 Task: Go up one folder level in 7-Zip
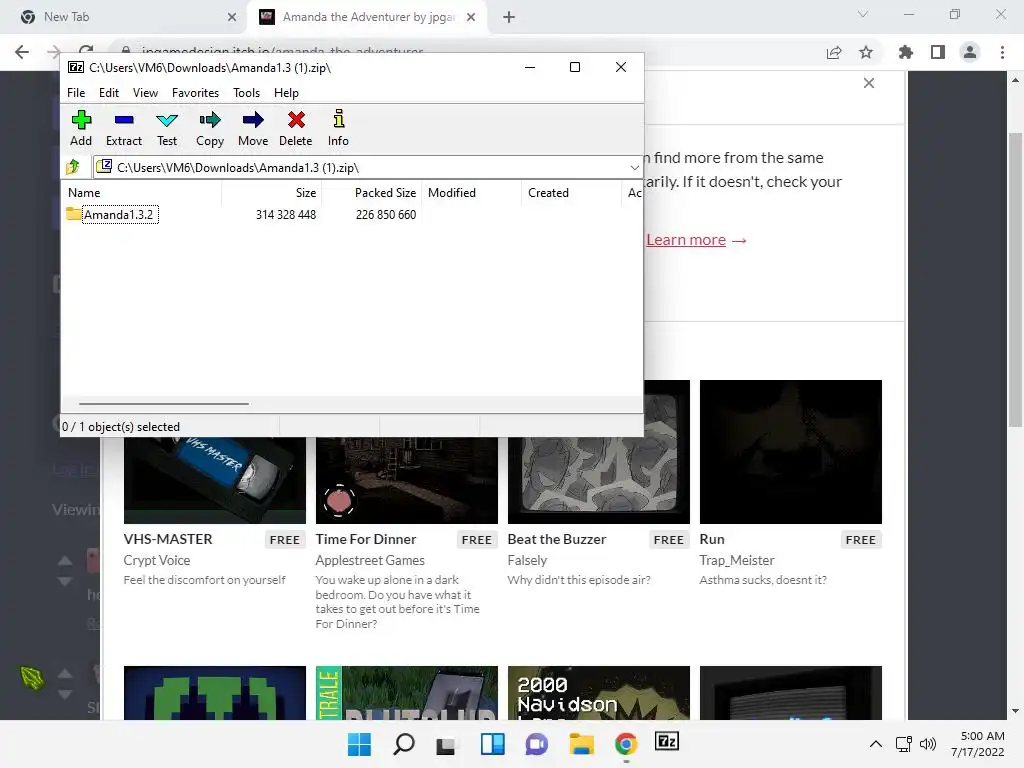(x=73, y=167)
